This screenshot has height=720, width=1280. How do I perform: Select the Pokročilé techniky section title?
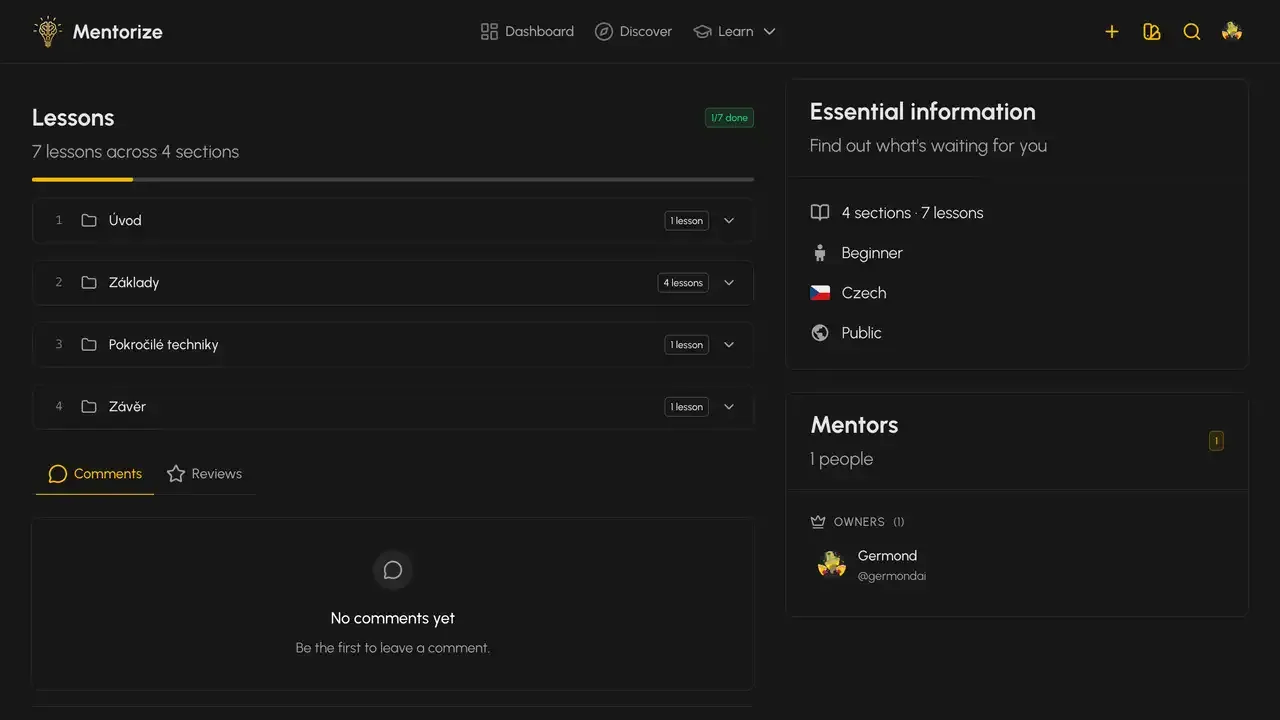click(x=163, y=344)
